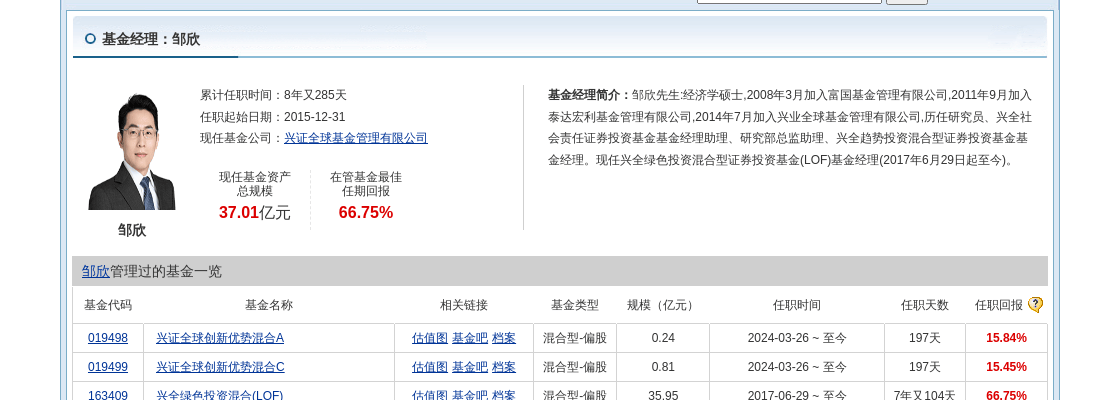
Task: Open fund code 019499
Action: pos(108,367)
